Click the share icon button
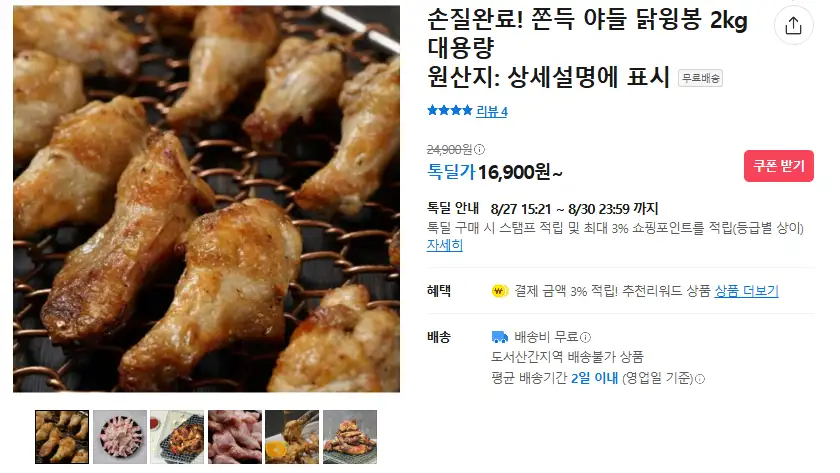This screenshot has width=840, height=473. coord(793,25)
